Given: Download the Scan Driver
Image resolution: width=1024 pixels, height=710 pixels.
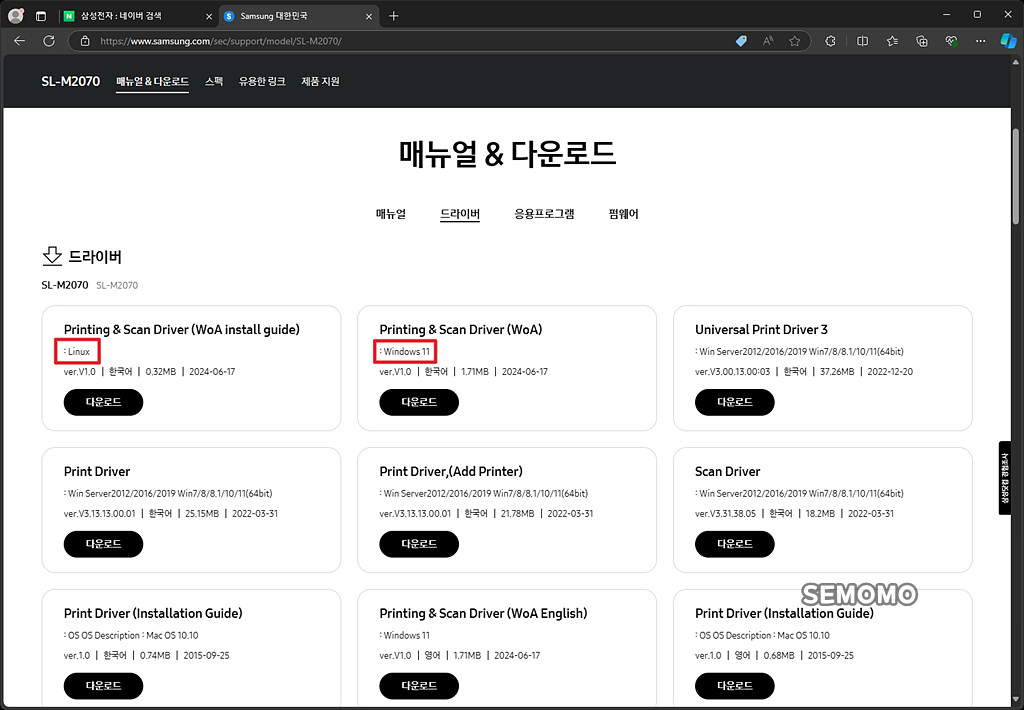Looking at the screenshot, I should tap(735, 544).
